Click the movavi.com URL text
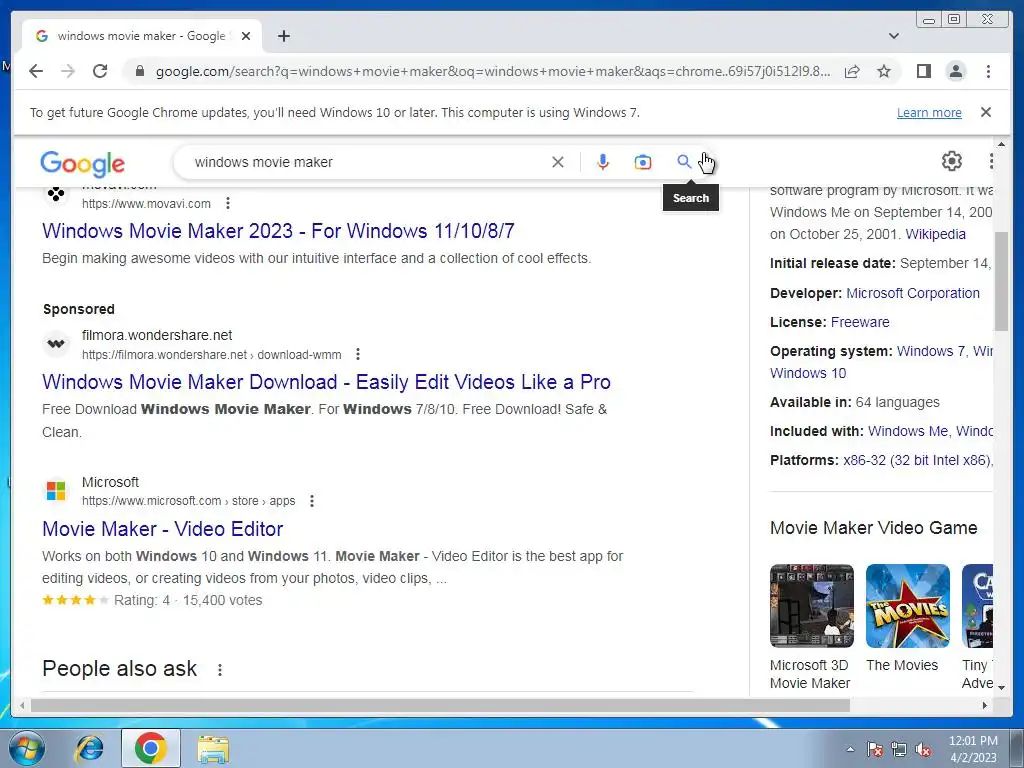The height and width of the screenshot is (768, 1024). [146, 204]
